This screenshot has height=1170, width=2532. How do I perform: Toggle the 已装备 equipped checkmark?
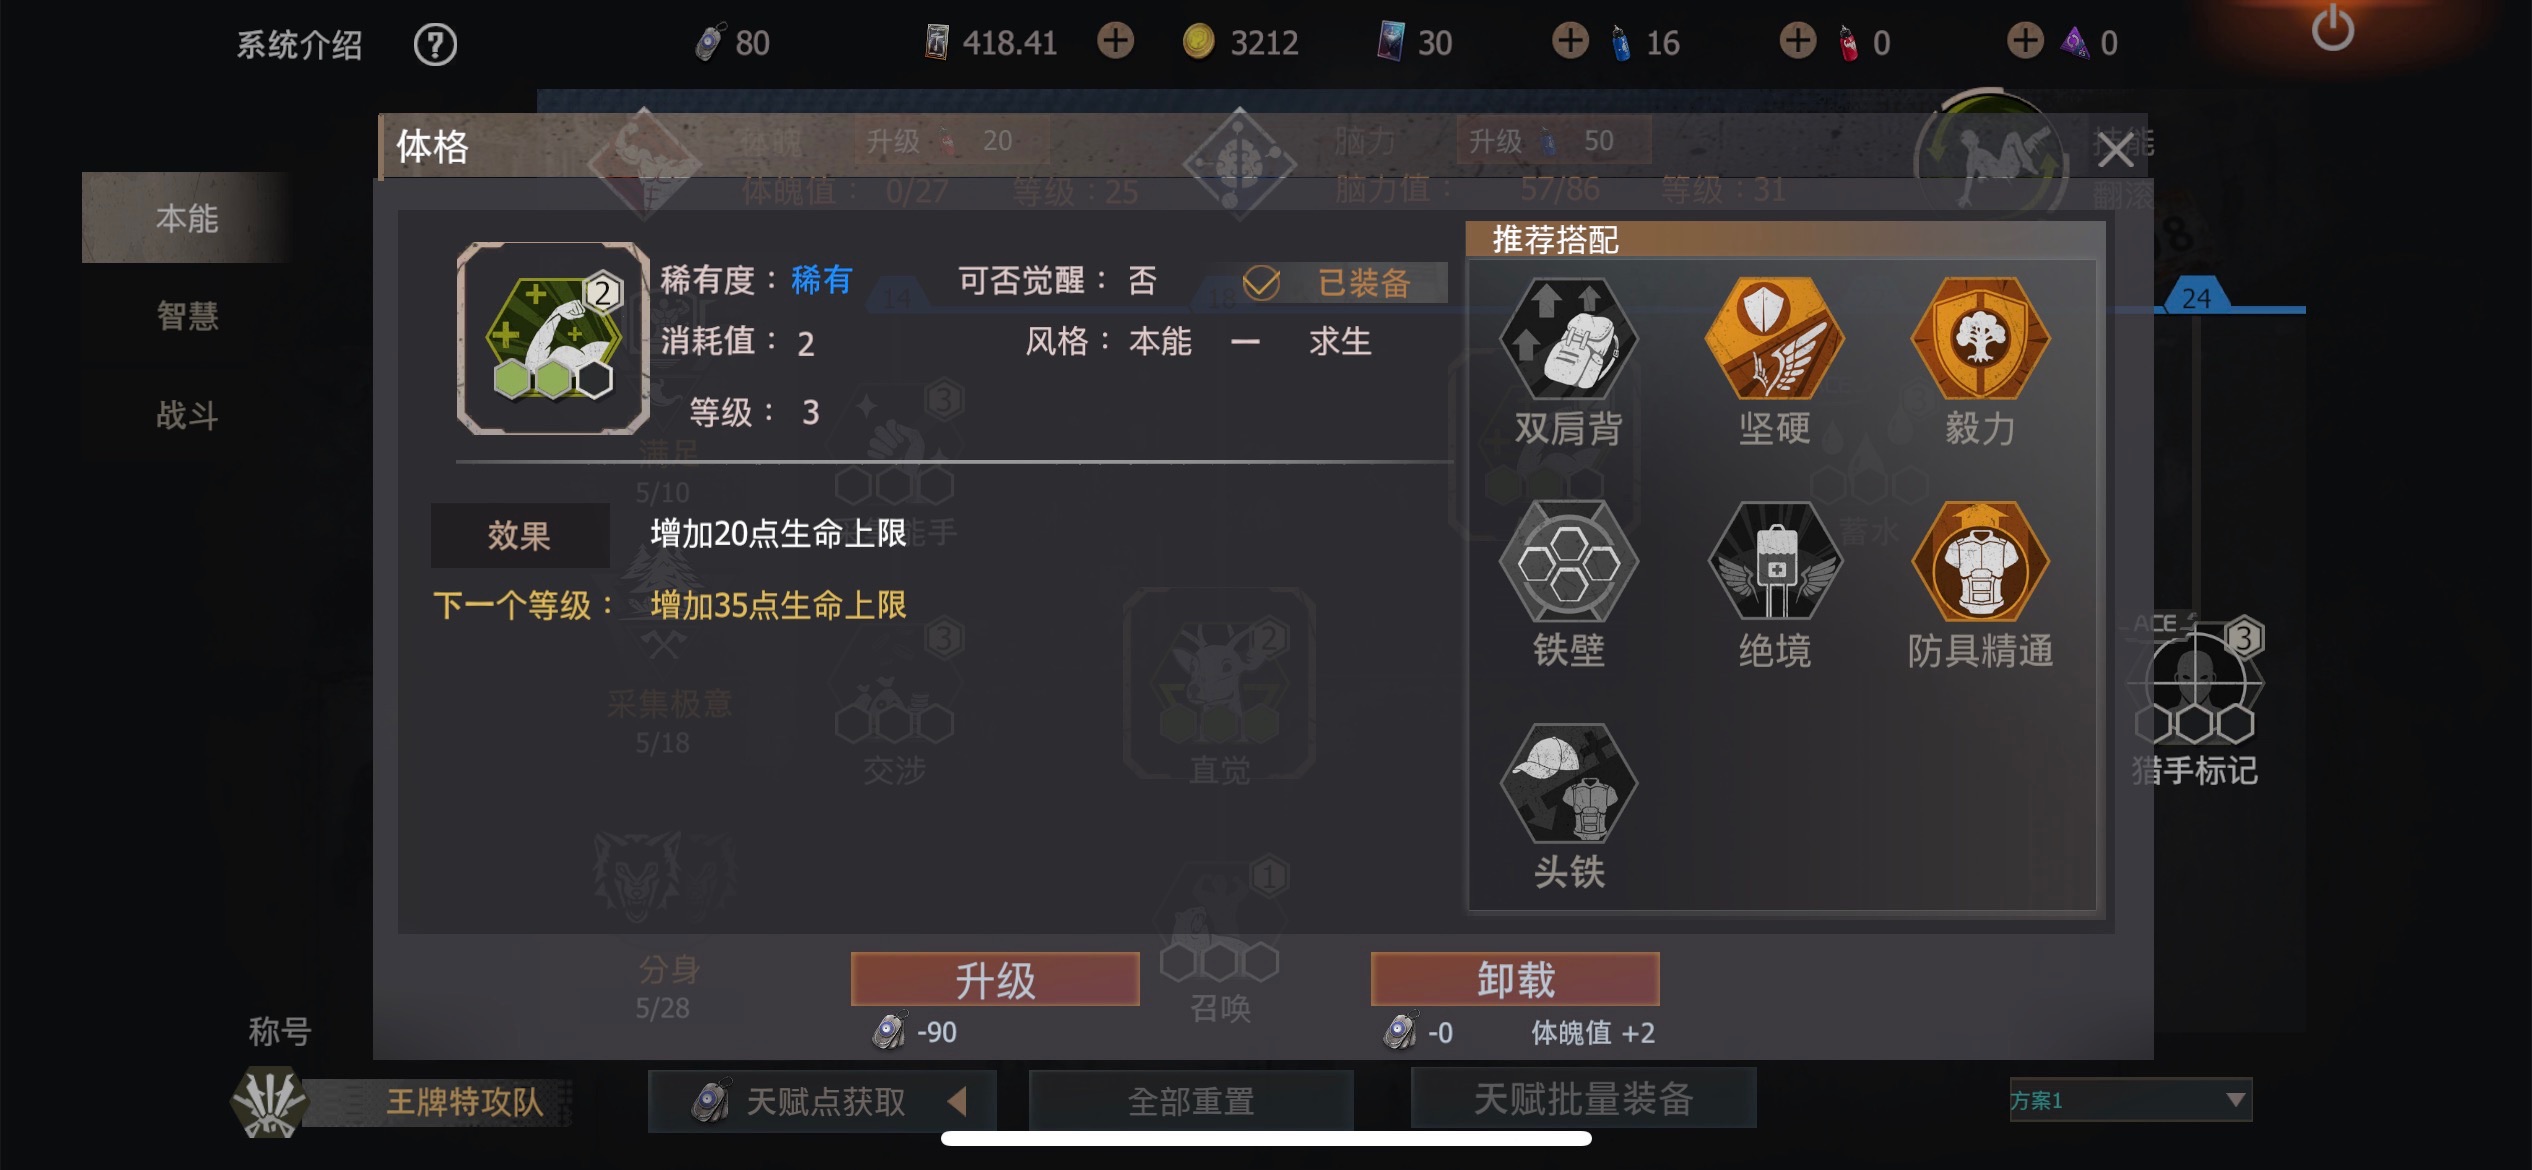pos(1261,283)
